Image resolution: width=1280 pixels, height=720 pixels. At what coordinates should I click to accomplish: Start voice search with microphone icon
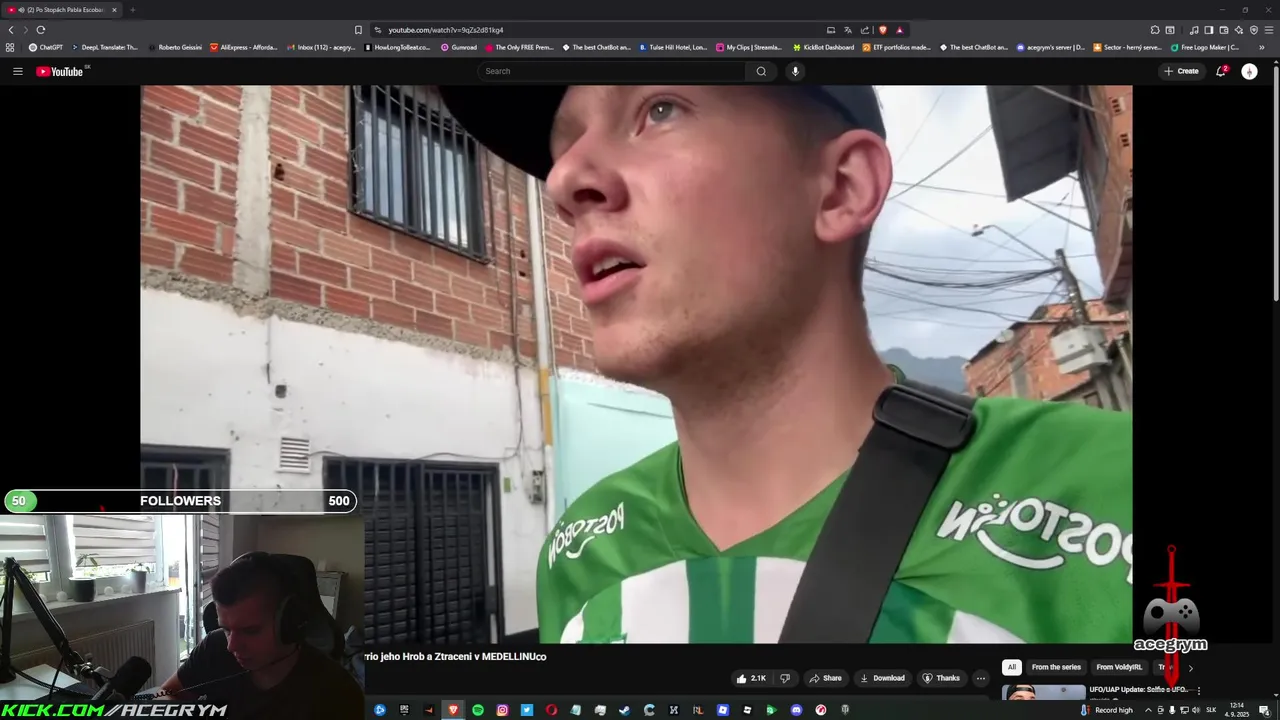[795, 71]
